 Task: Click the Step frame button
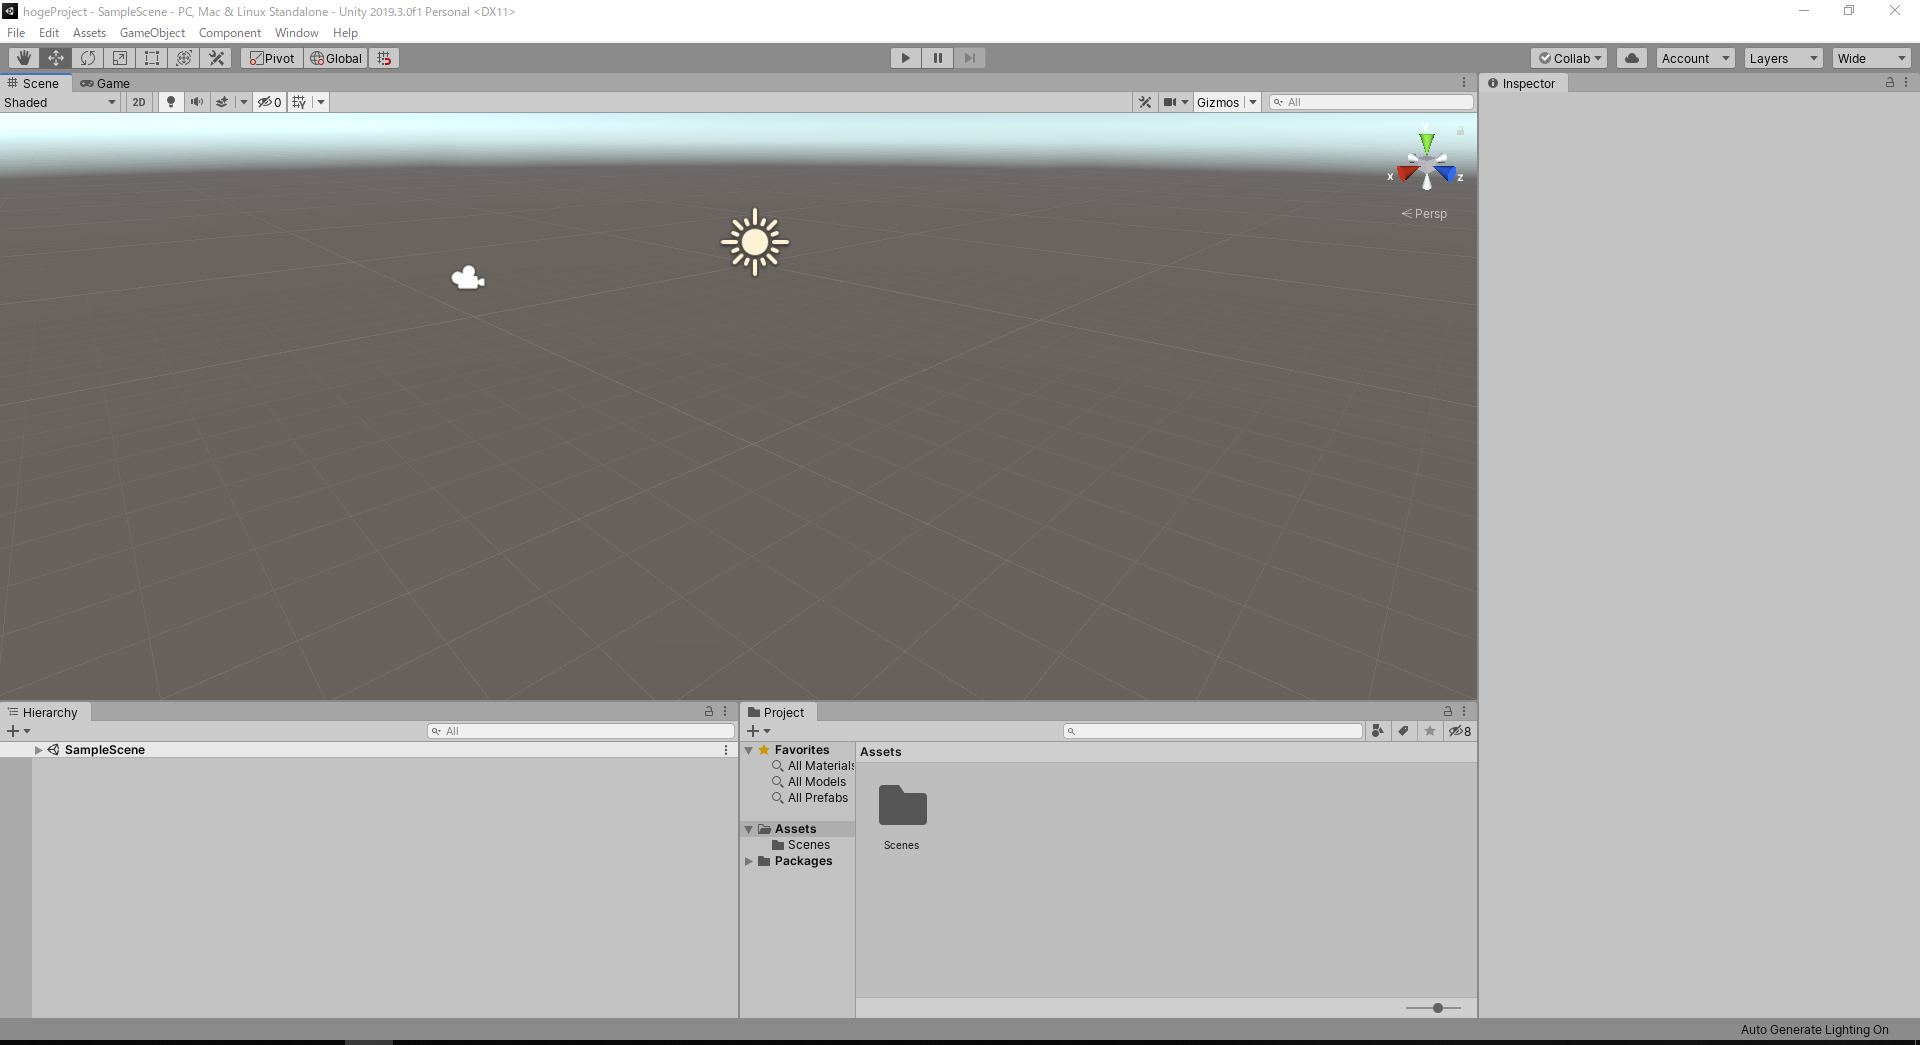click(x=970, y=58)
